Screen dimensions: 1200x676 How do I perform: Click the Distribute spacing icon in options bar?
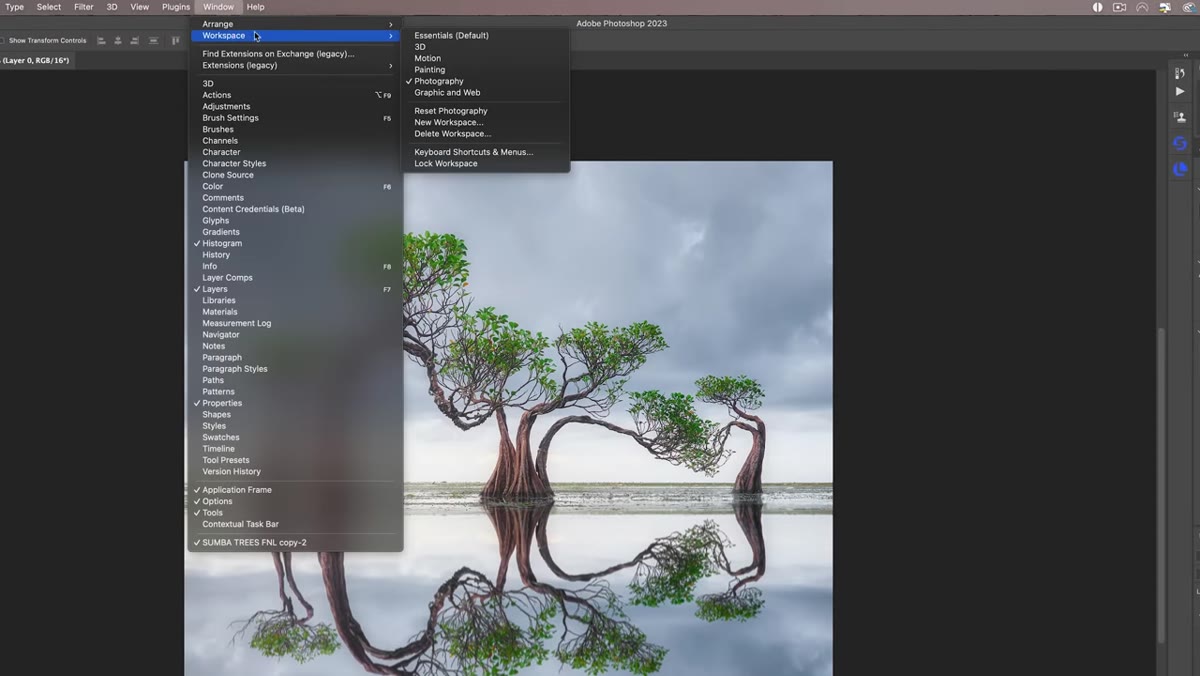153,41
